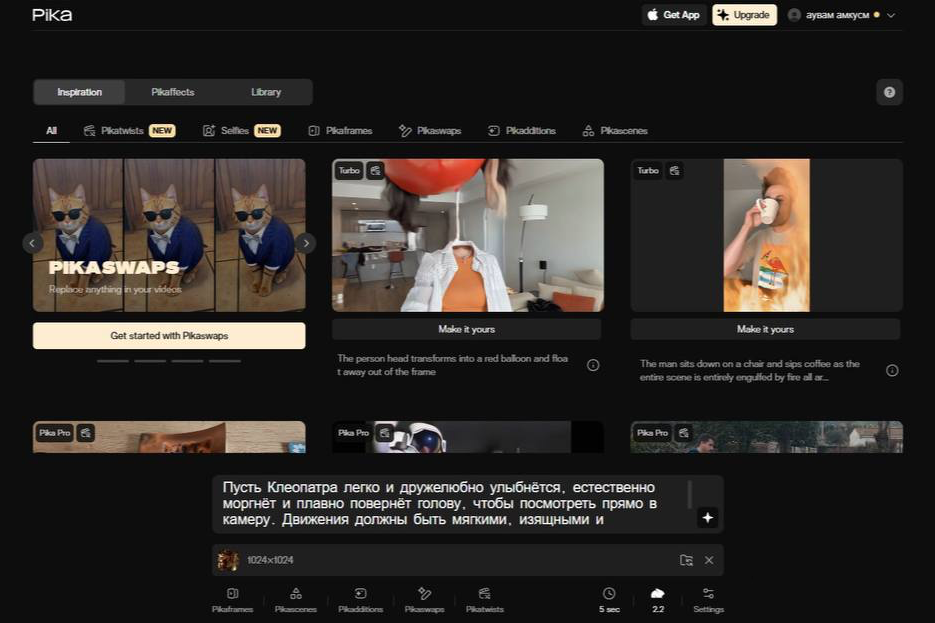Click Get started with Pikaswaps
This screenshot has width=935, height=623.
(x=169, y=335)
